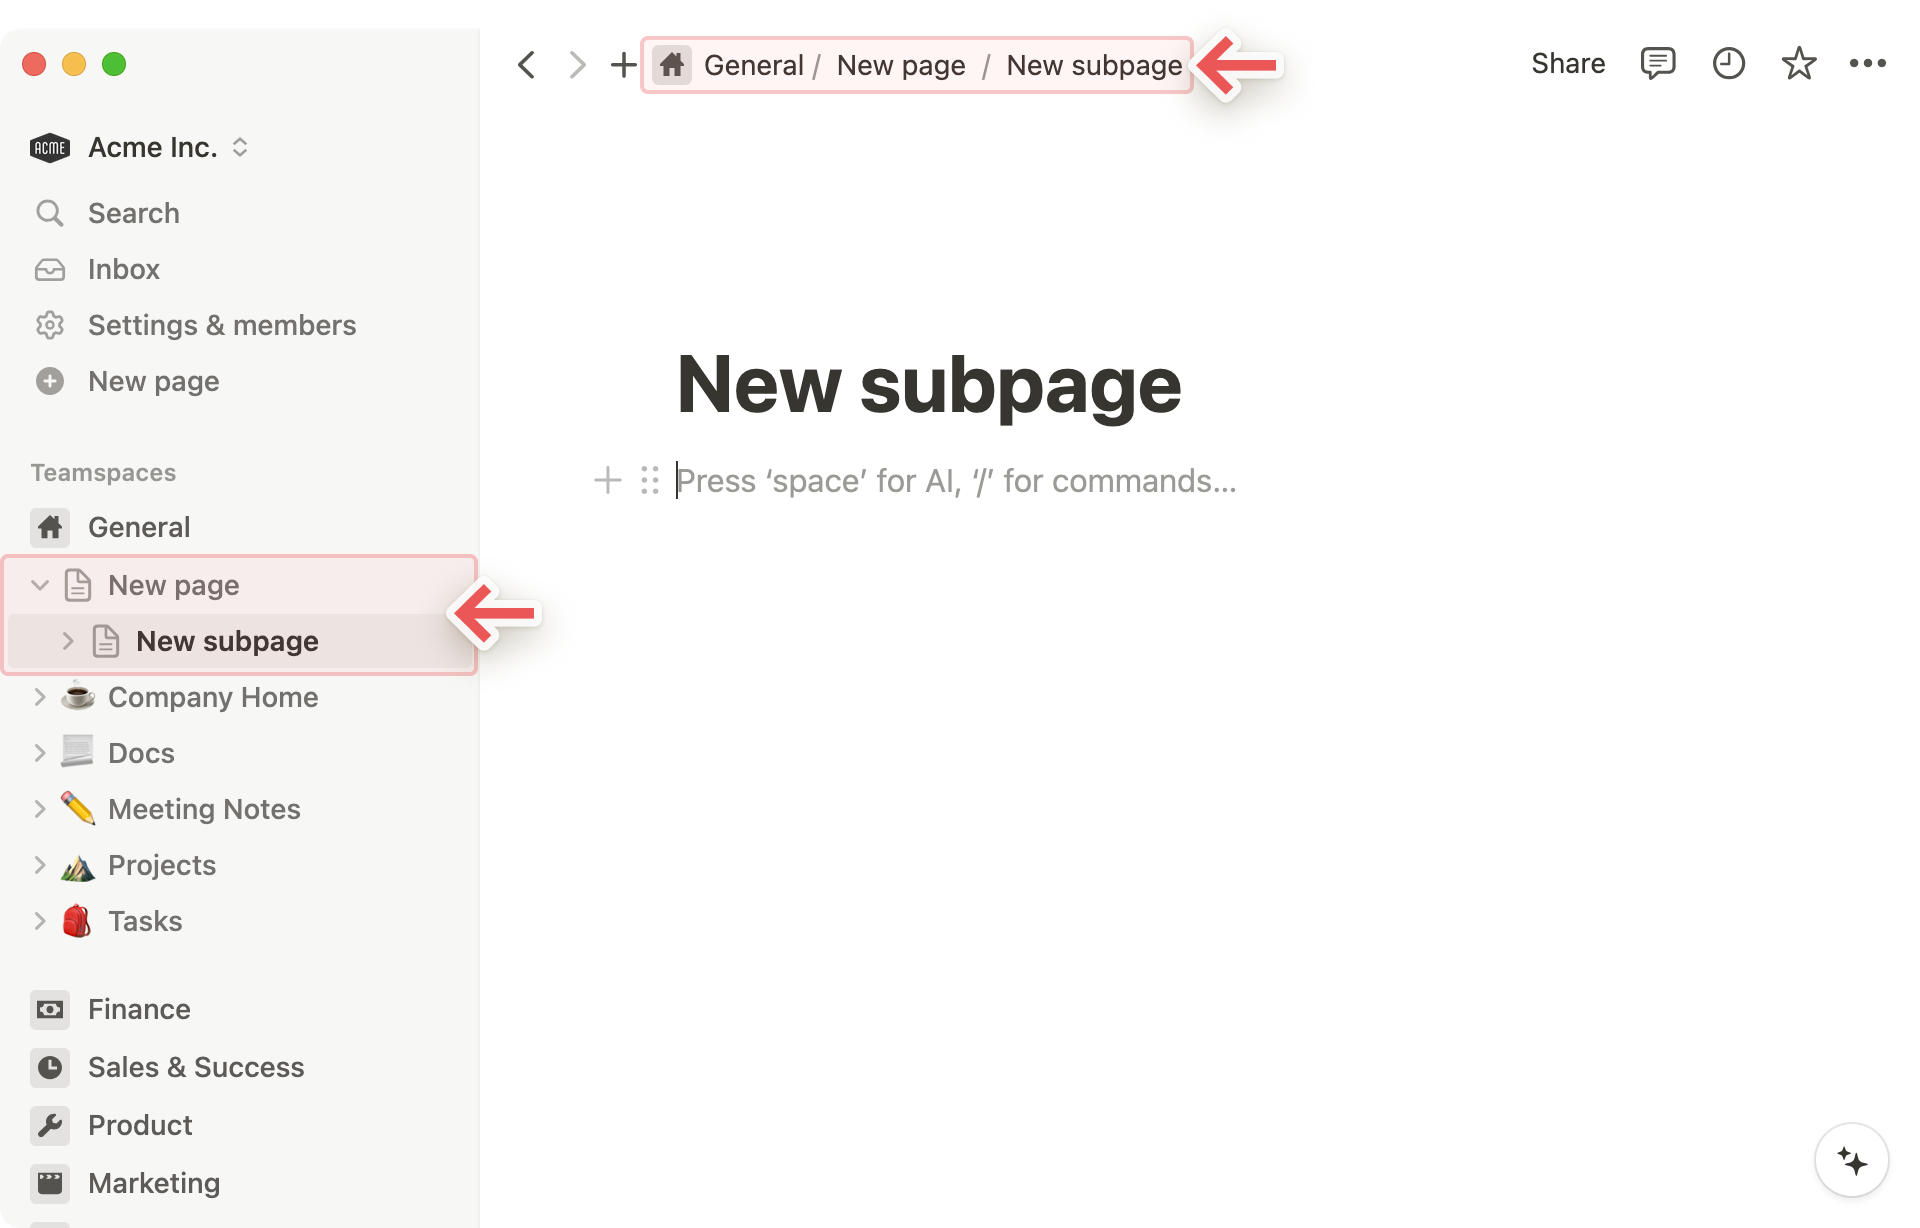The height and width of the screenshot is (1228, 1920).
Task: Open the comments icon in top bar
Action: pos(1657,64)
